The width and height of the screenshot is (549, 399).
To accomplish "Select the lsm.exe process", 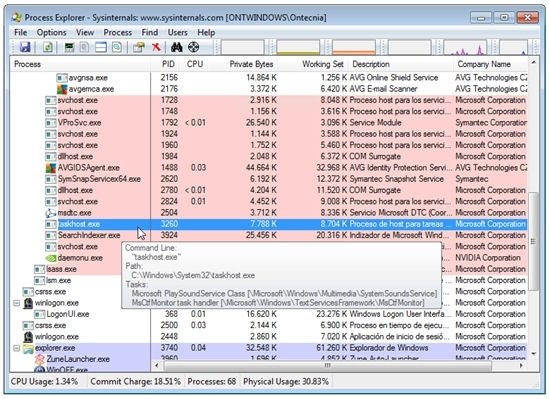I will 58,280.
